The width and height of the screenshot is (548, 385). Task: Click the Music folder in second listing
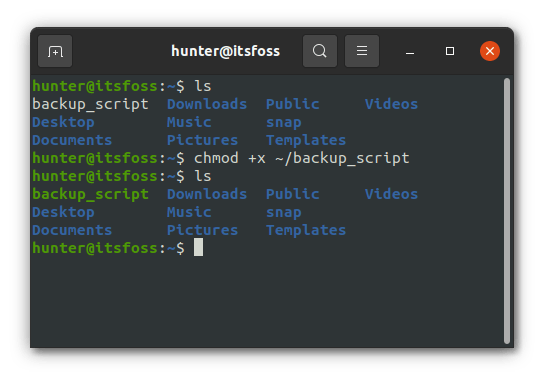[189, 212]
